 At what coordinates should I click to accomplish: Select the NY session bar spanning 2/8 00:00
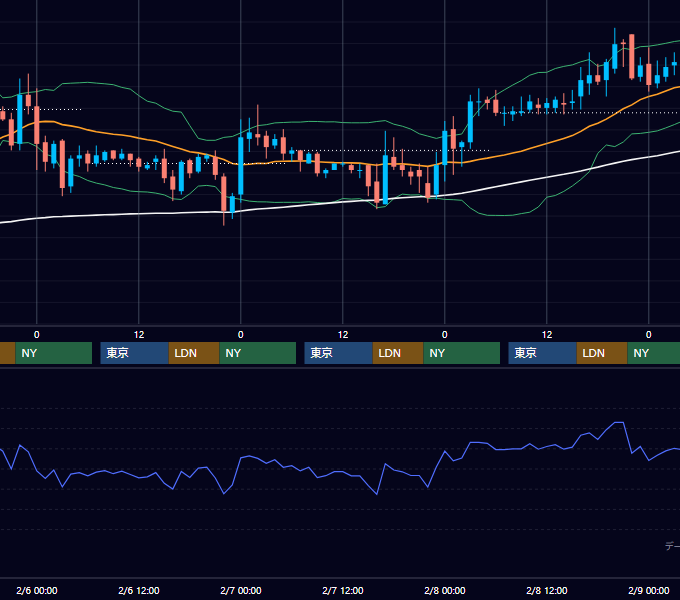coord(461,353)
